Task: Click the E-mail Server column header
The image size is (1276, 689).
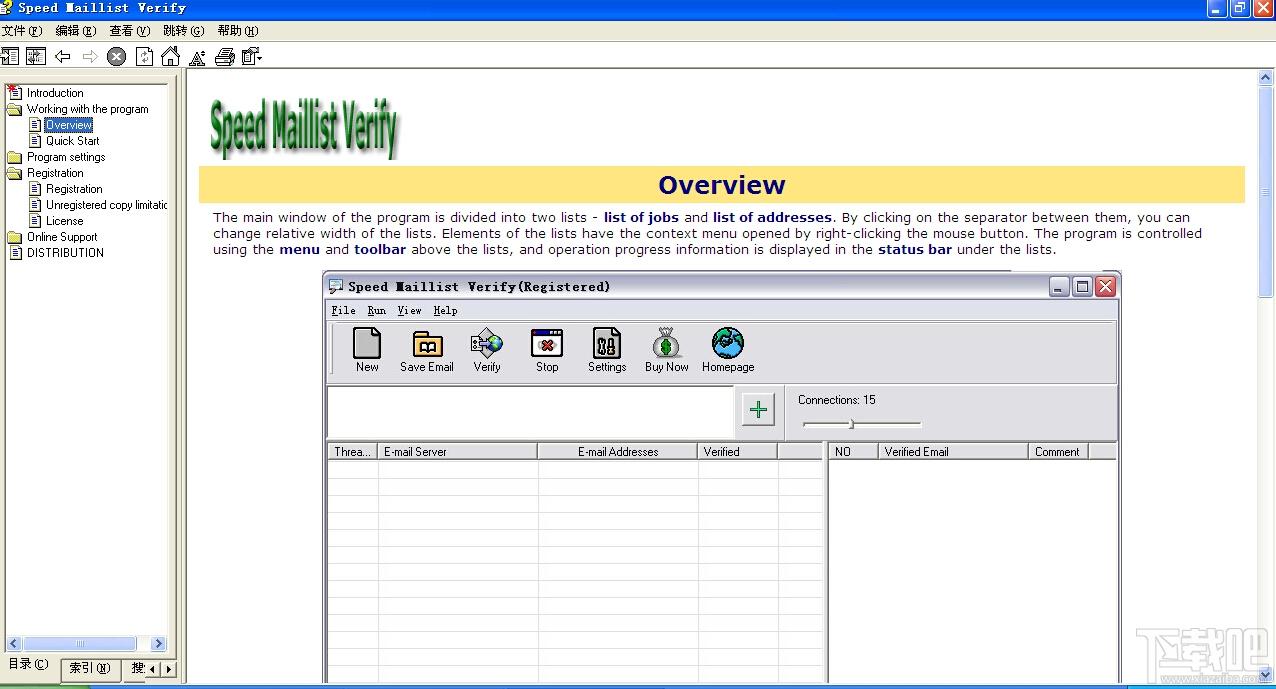Action: click(458, 452)
